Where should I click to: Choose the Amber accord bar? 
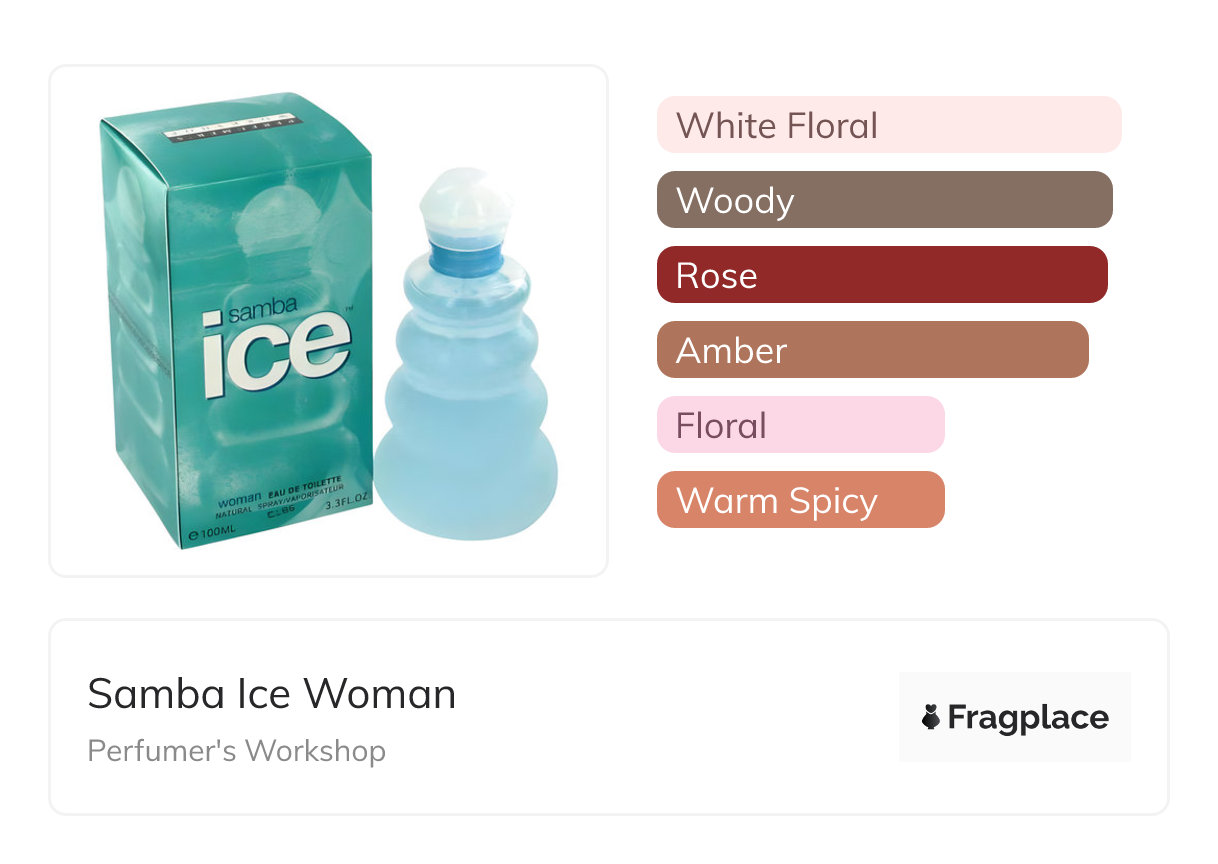click(872, 350)
